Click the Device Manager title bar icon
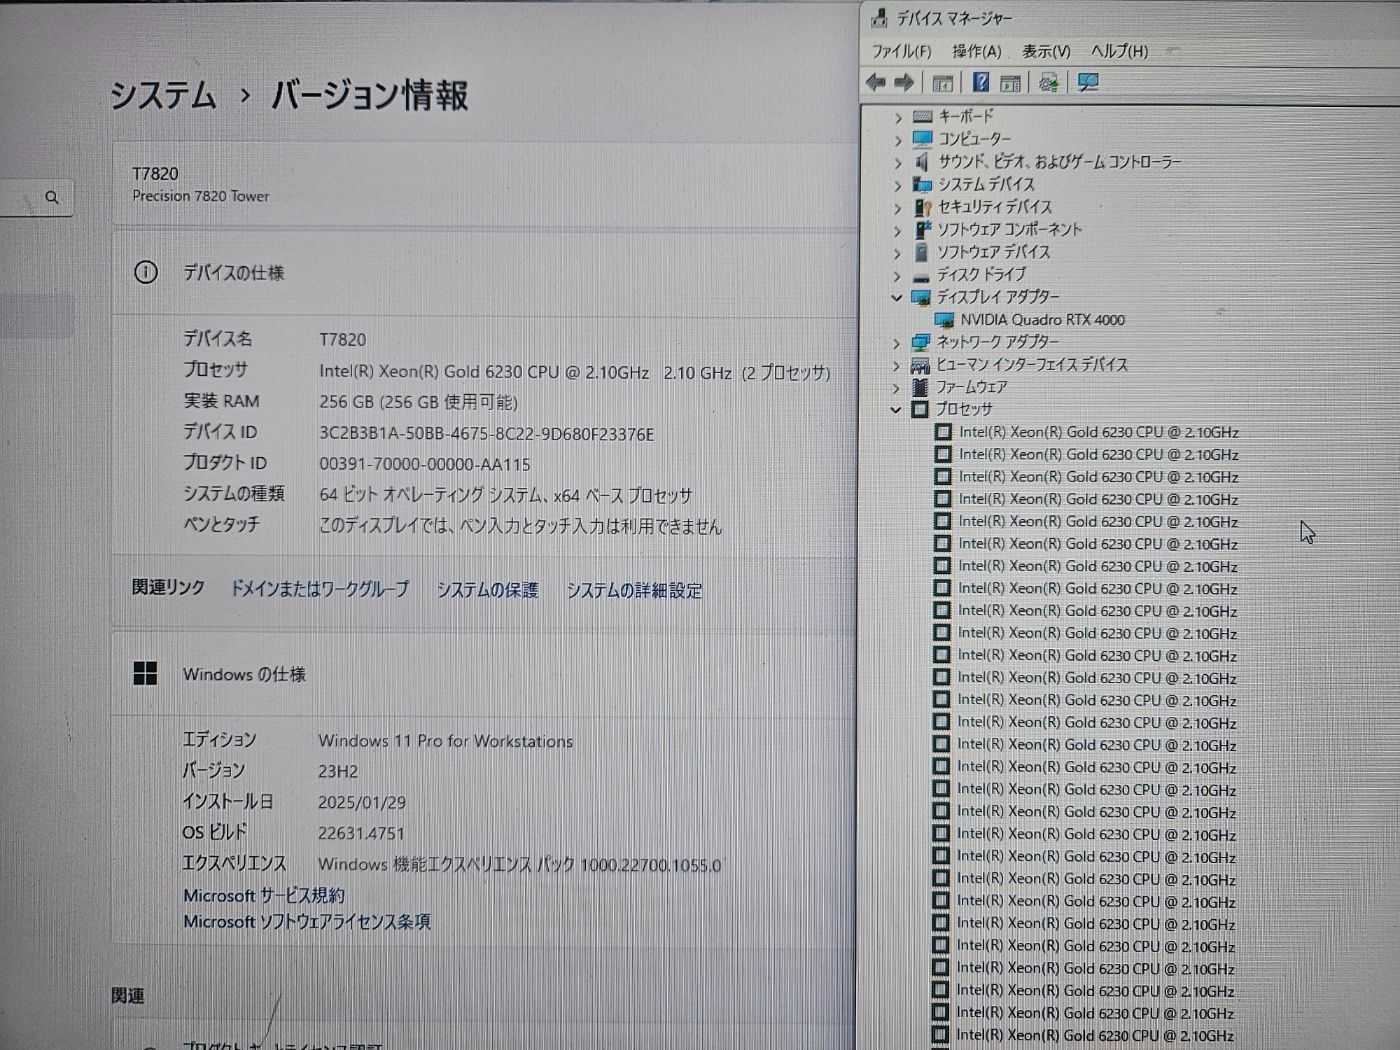The image size is (1400, 1050). coord(879,17)
